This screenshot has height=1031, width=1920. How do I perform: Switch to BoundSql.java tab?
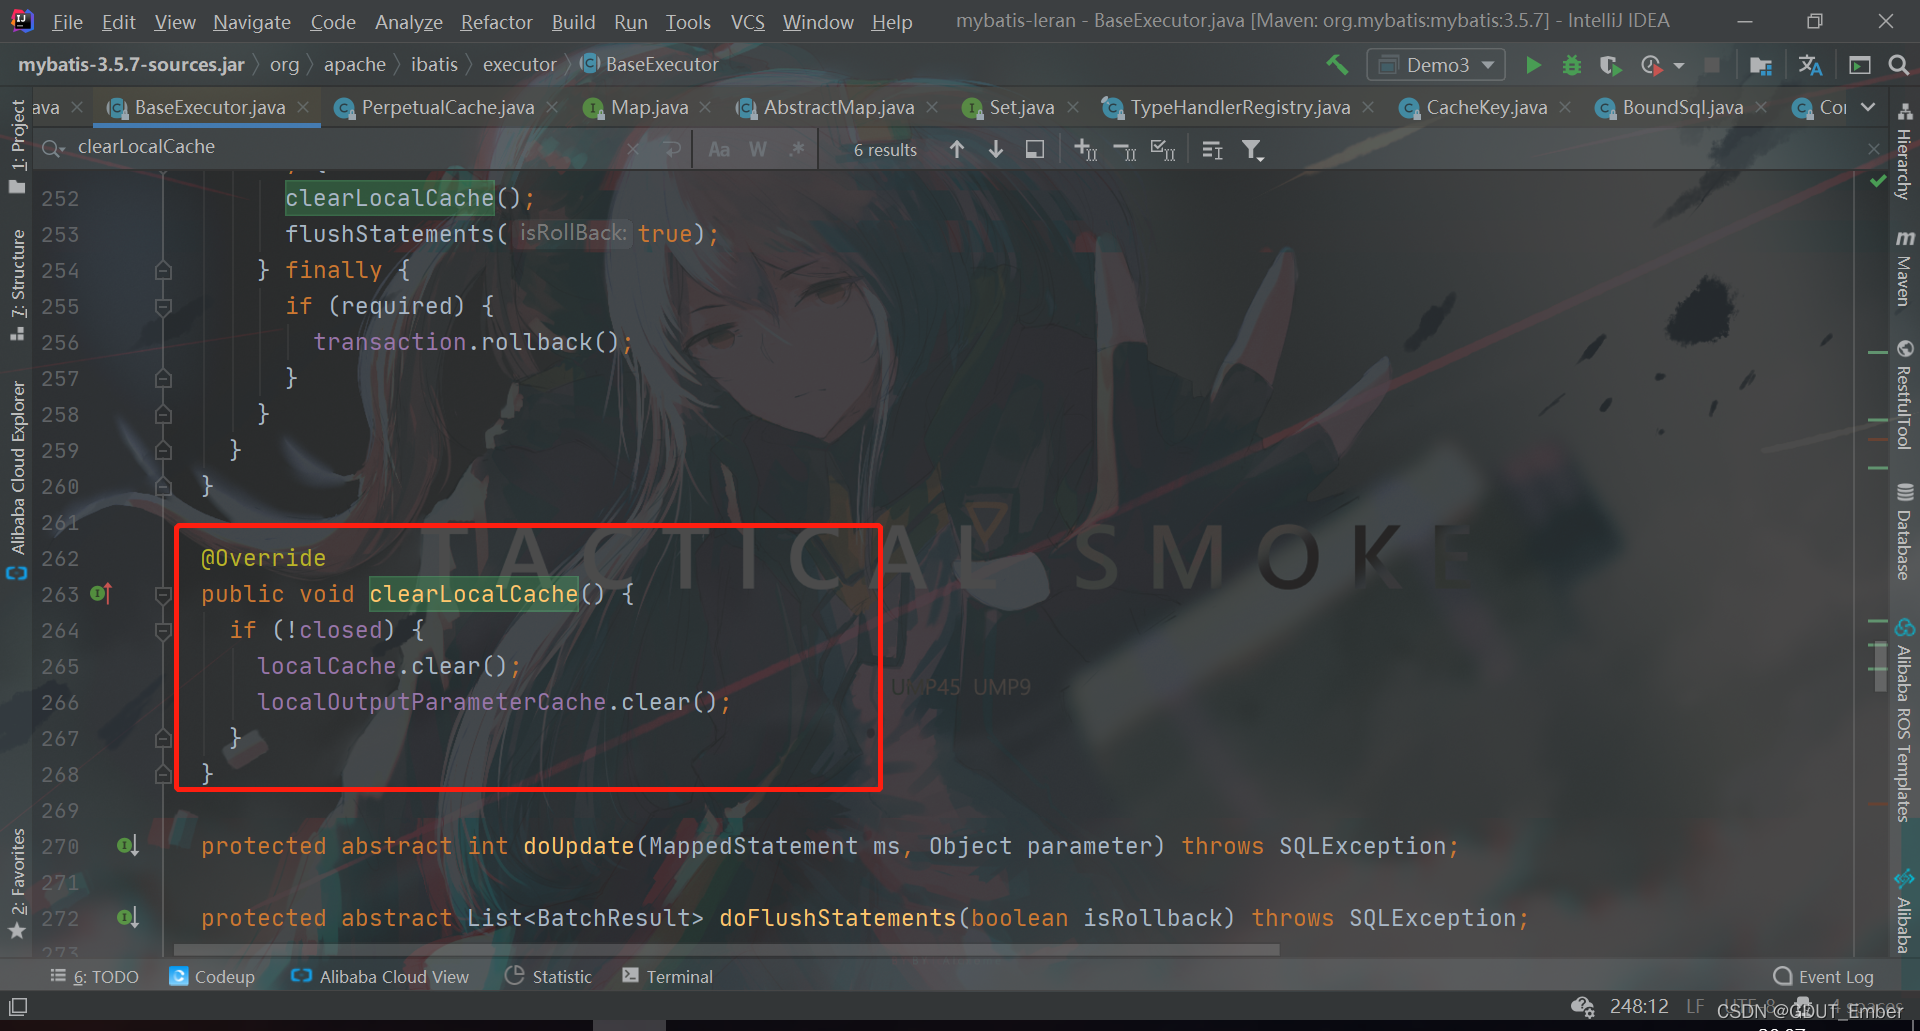coord(1682,107)
